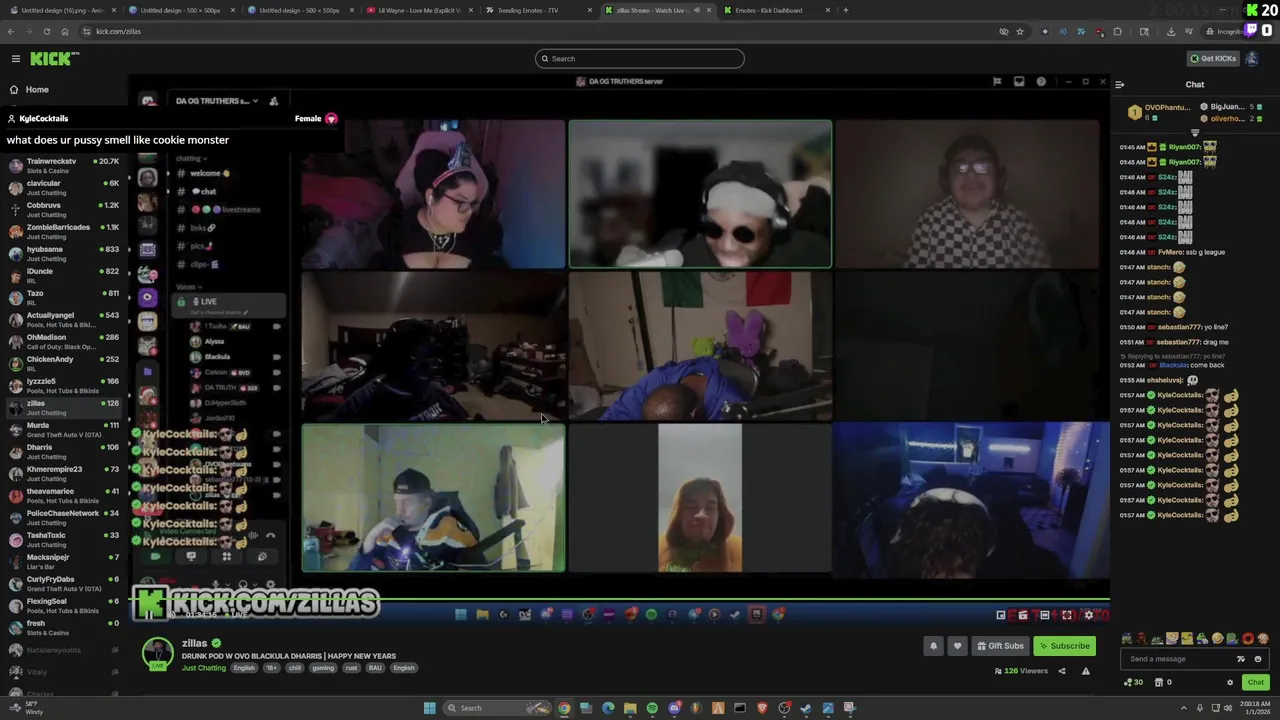This screenshot has width=1280, height=720.
Task: Click the Kick search field
Action: [x=640, y=59]
